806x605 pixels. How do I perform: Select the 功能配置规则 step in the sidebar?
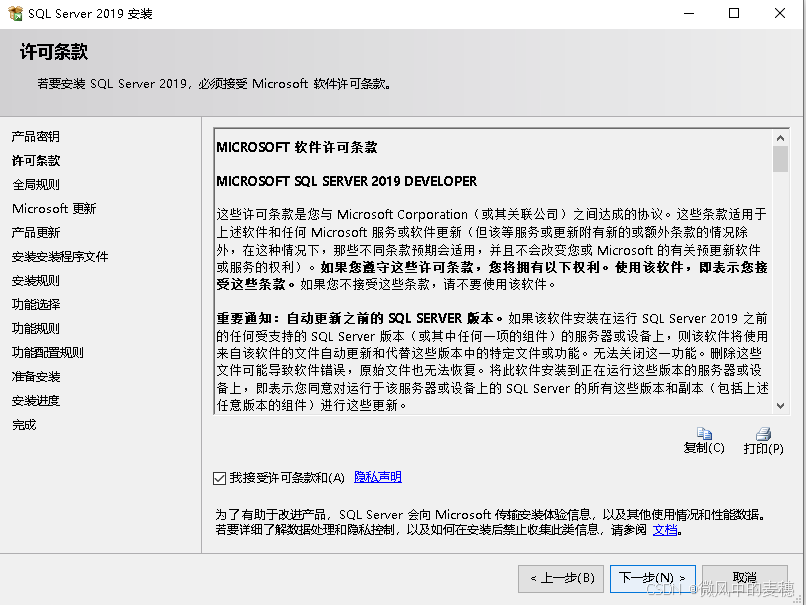(48, 353)
